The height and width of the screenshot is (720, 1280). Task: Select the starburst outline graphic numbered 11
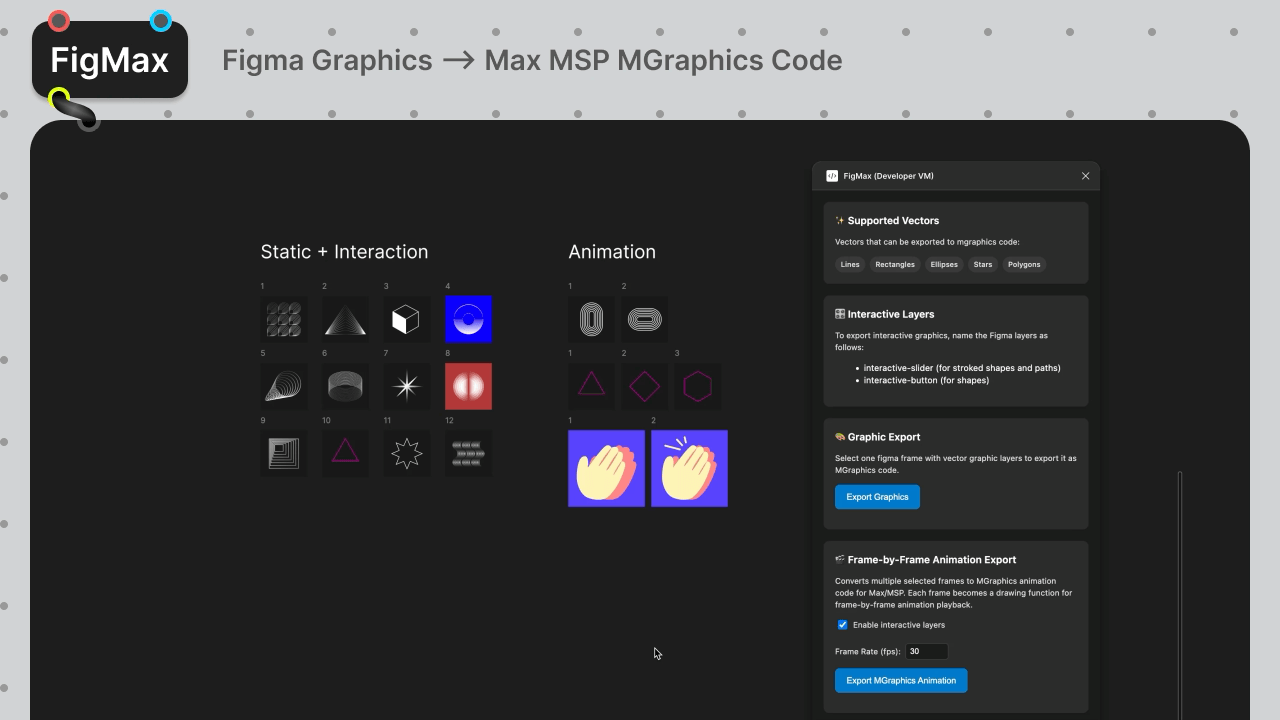pos(407,453)
